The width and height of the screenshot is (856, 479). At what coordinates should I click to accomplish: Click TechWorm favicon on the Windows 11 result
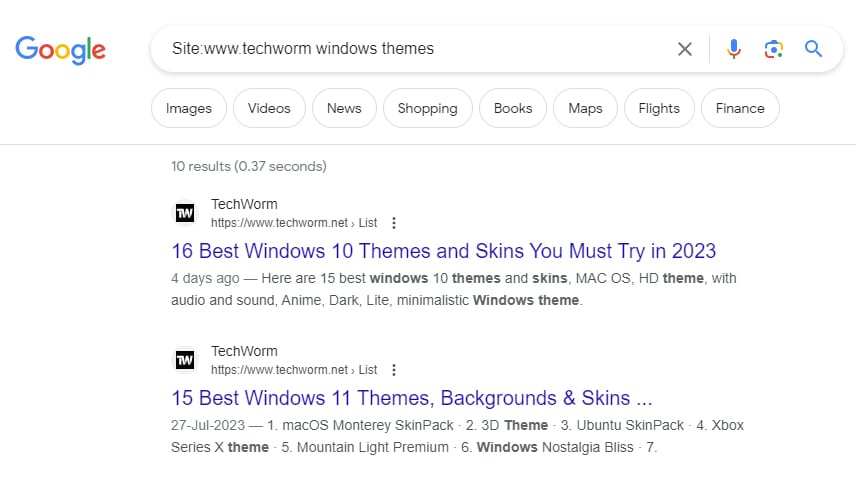pos(185,360)
